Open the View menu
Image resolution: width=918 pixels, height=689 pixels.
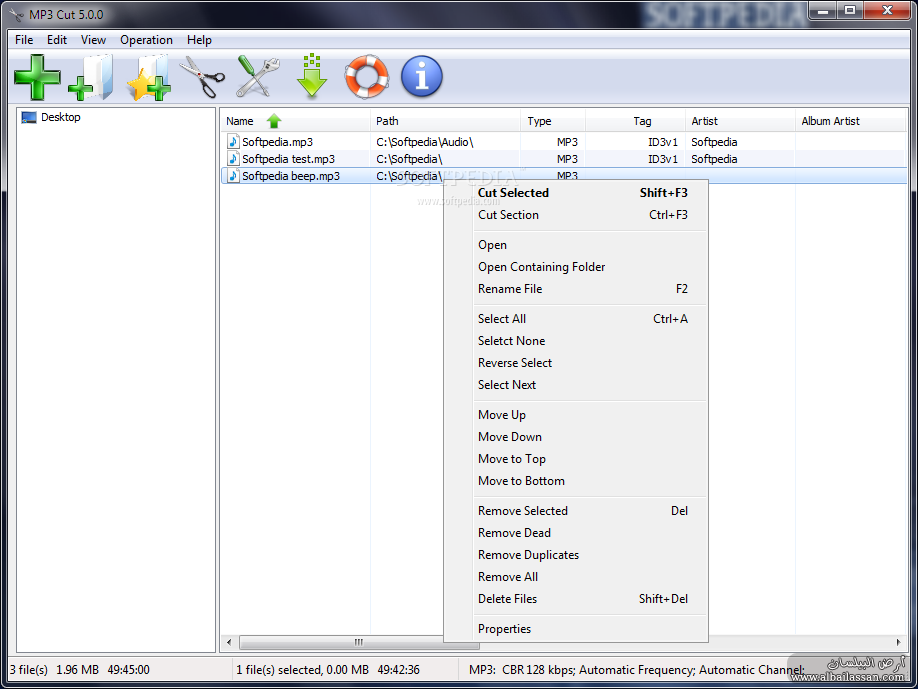tap(93, 40)
